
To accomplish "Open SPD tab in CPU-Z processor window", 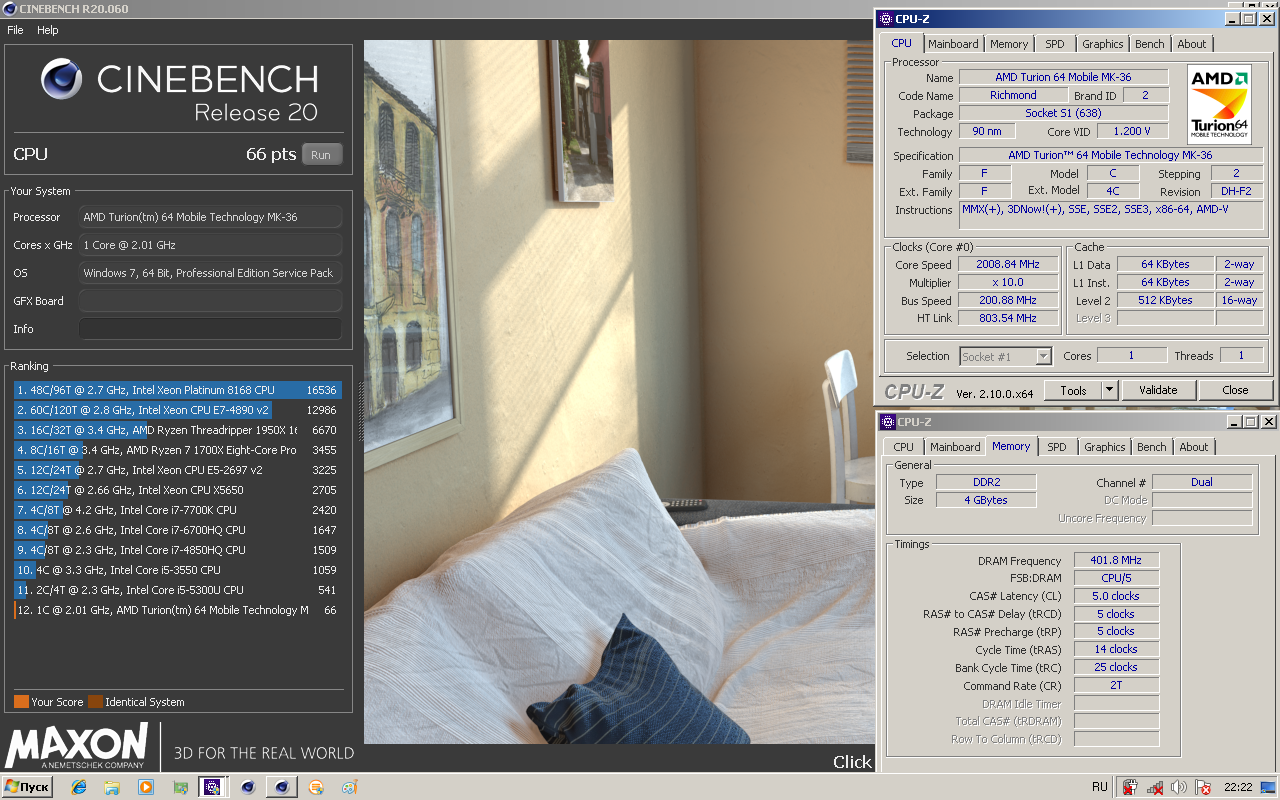I will click(1055, 44).
